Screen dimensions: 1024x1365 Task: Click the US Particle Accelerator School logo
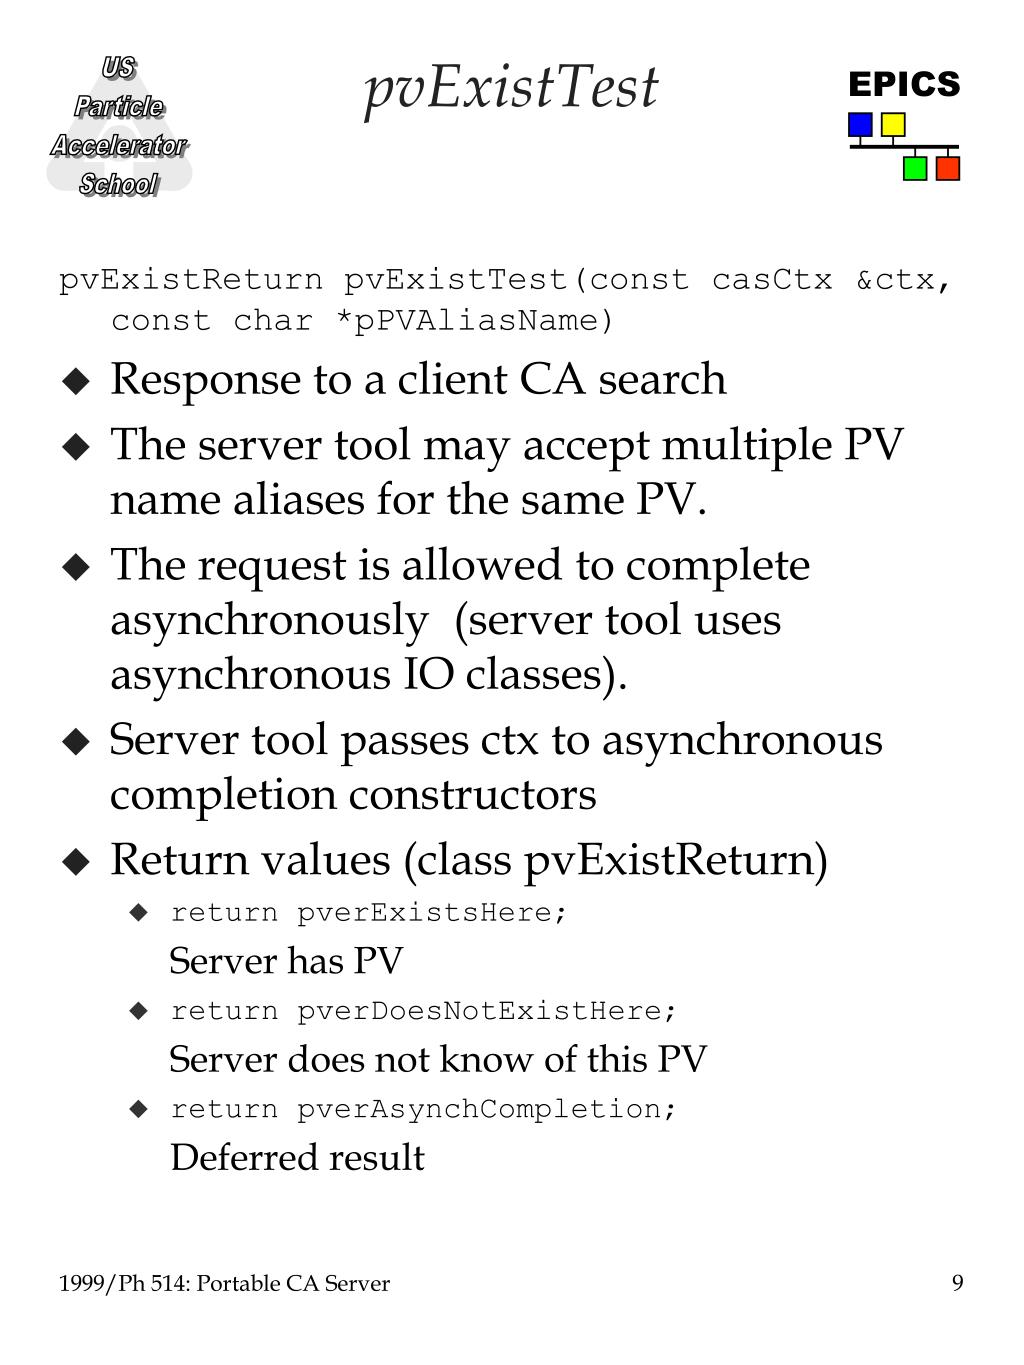pyautogui.click(x=118, y=126)
